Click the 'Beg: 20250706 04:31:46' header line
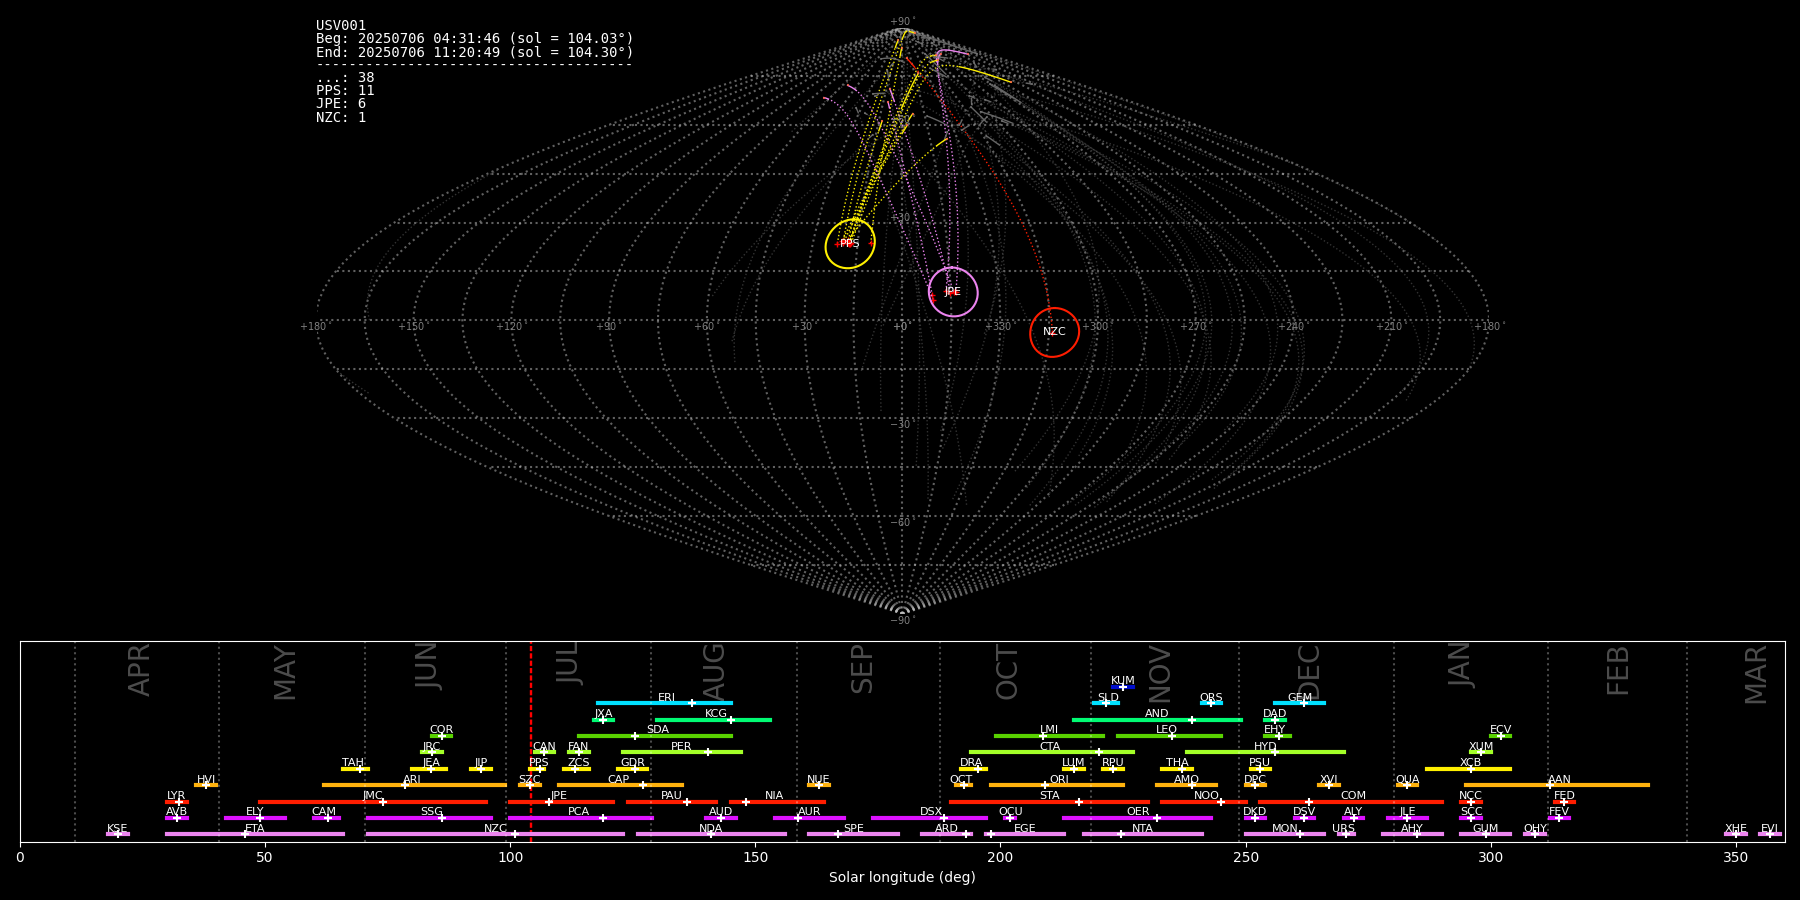 475,38
